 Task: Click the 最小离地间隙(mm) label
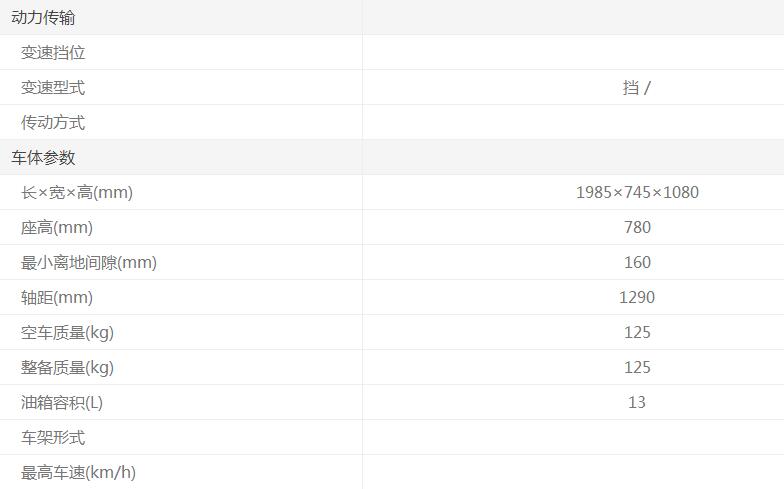(89, 263)
